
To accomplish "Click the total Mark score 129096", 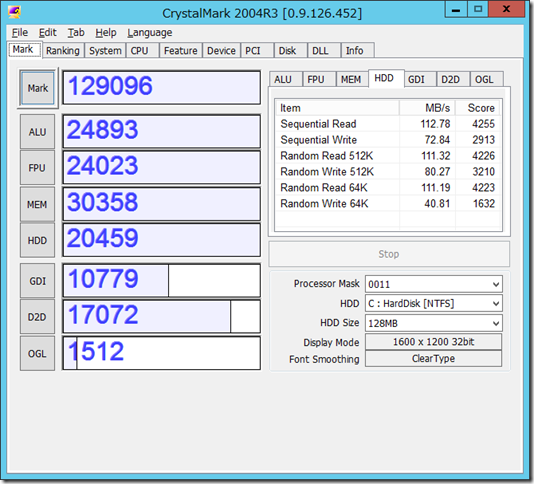I will coord(161,88).
